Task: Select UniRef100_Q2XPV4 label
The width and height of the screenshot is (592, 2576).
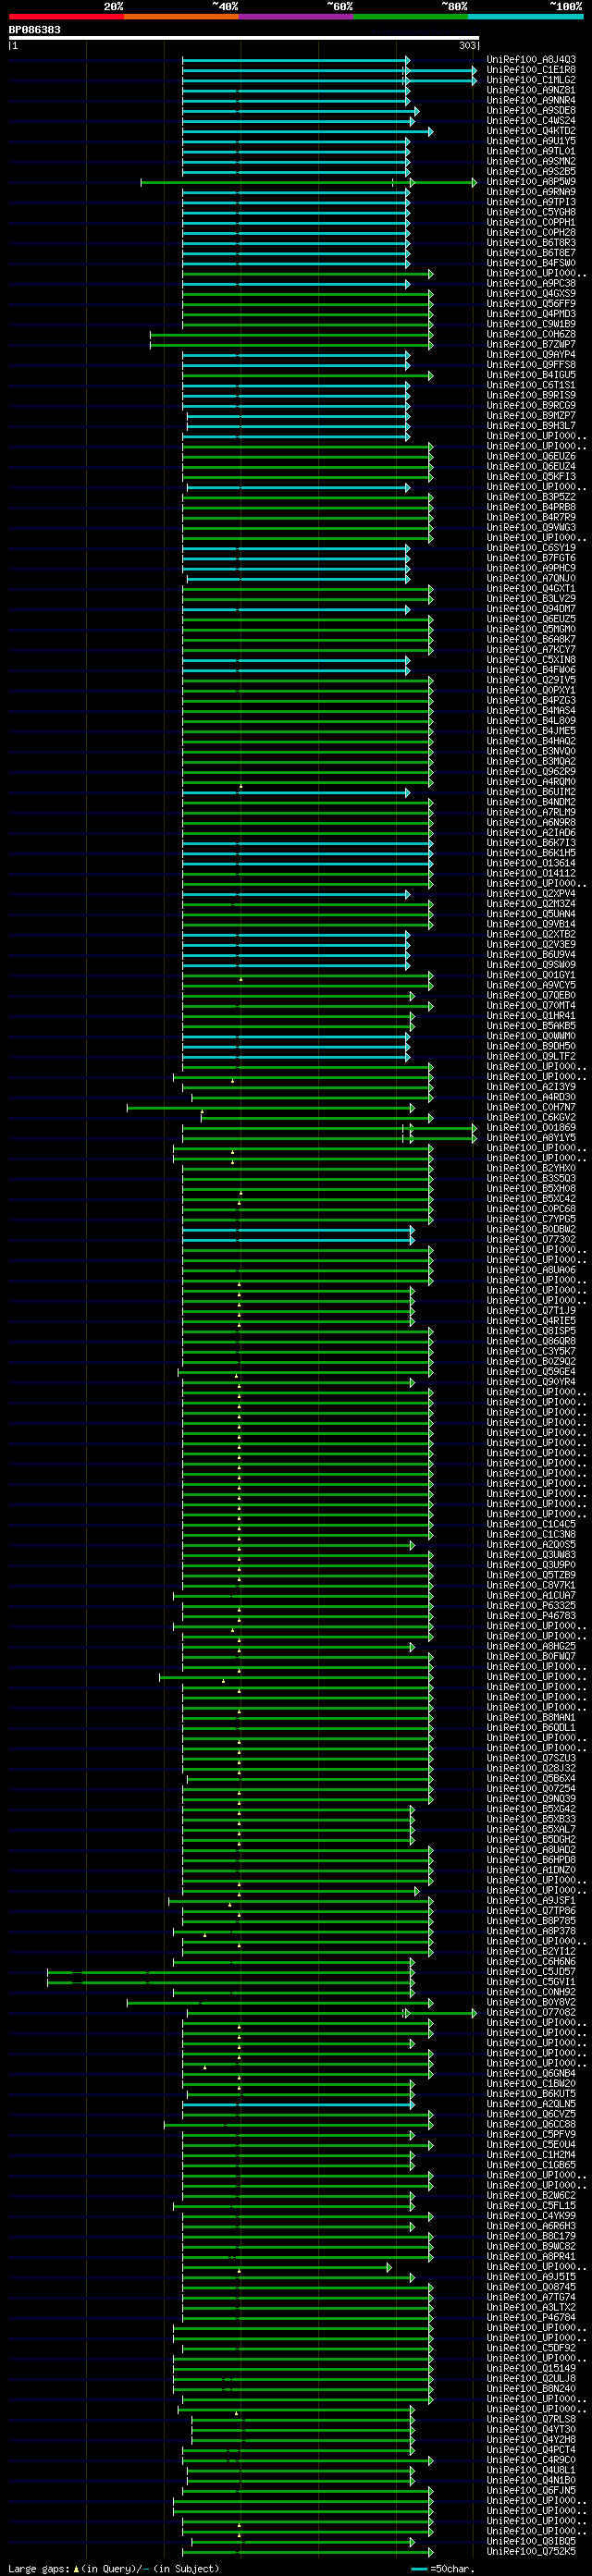Action: point(531,894)
